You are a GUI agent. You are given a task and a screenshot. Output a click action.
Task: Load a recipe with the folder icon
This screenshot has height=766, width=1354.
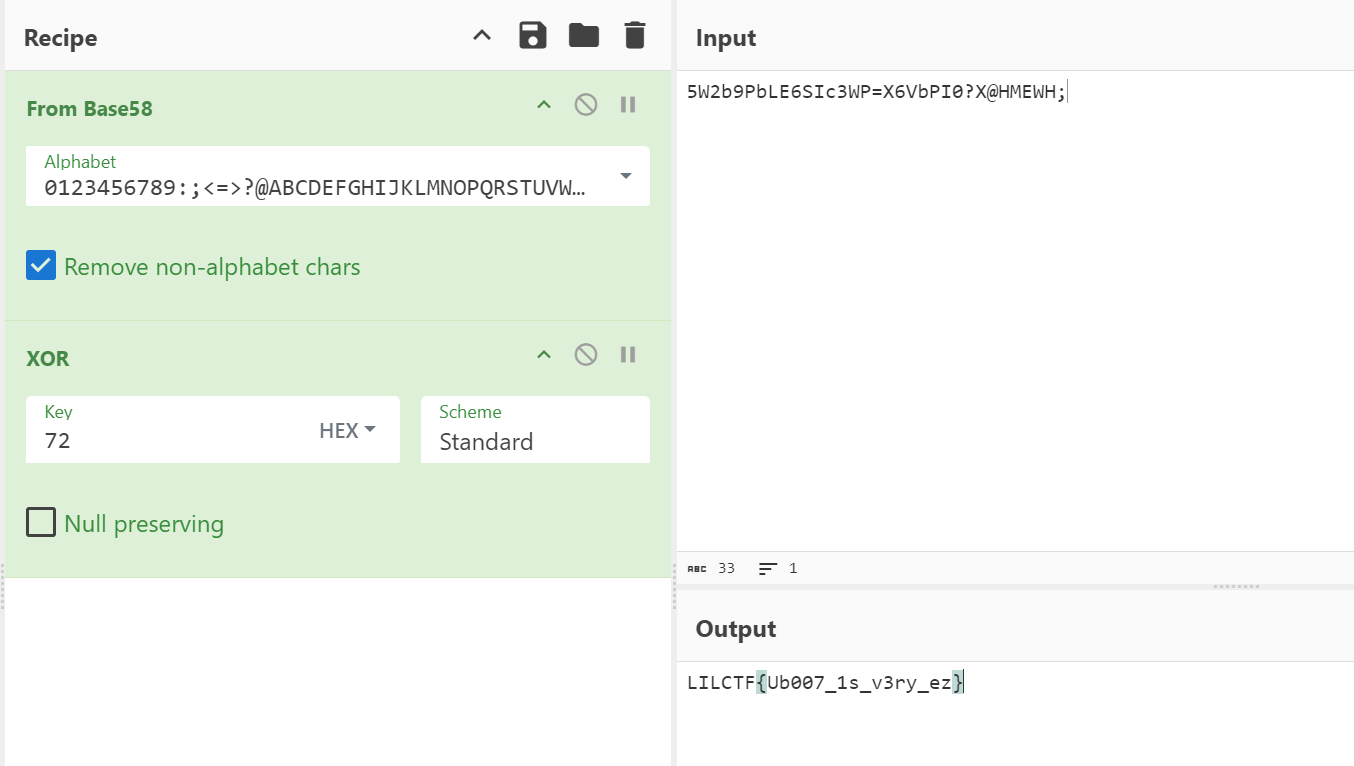click(x=584, y=36)
